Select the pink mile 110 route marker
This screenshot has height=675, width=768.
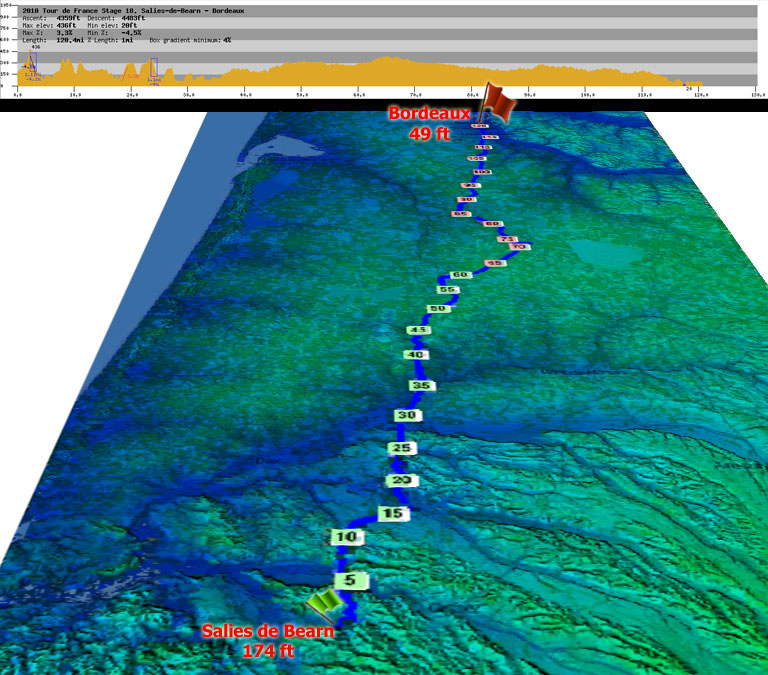click(x=483, y=147)
